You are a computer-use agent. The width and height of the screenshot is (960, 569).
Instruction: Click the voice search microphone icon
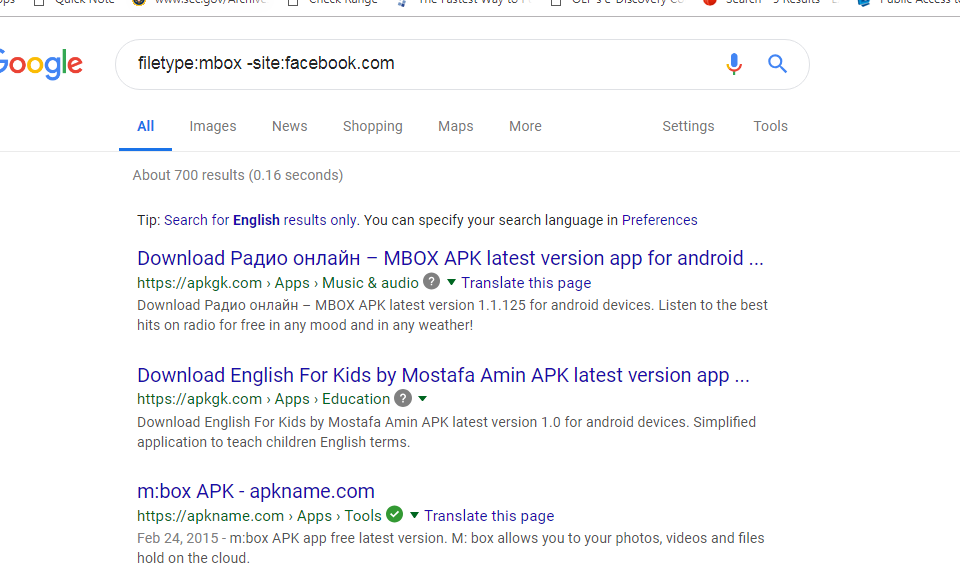point(733,64)
